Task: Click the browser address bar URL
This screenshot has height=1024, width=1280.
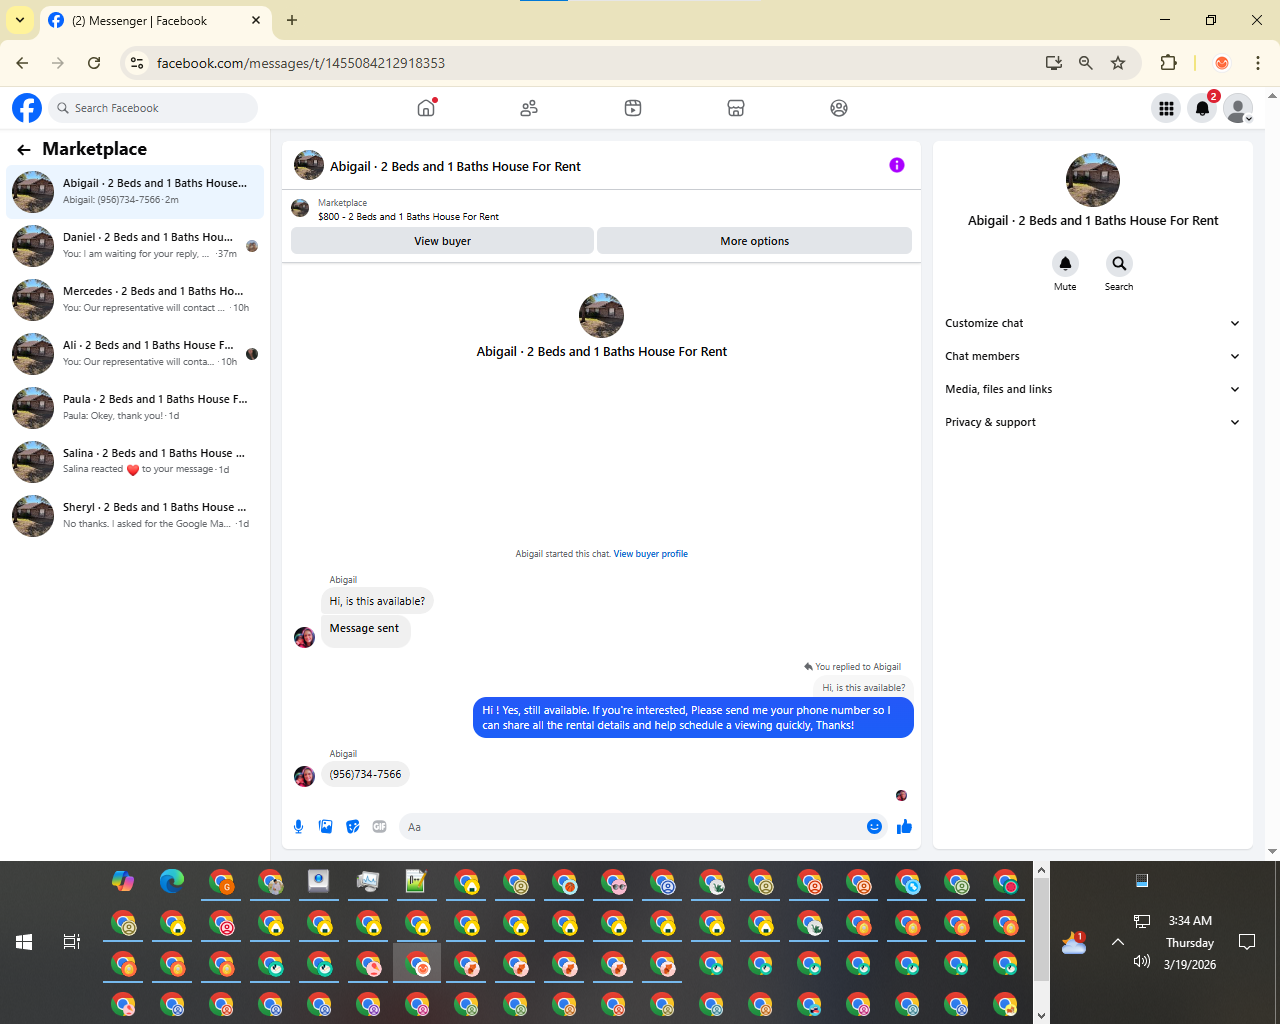Action: [x=301, y=63]
